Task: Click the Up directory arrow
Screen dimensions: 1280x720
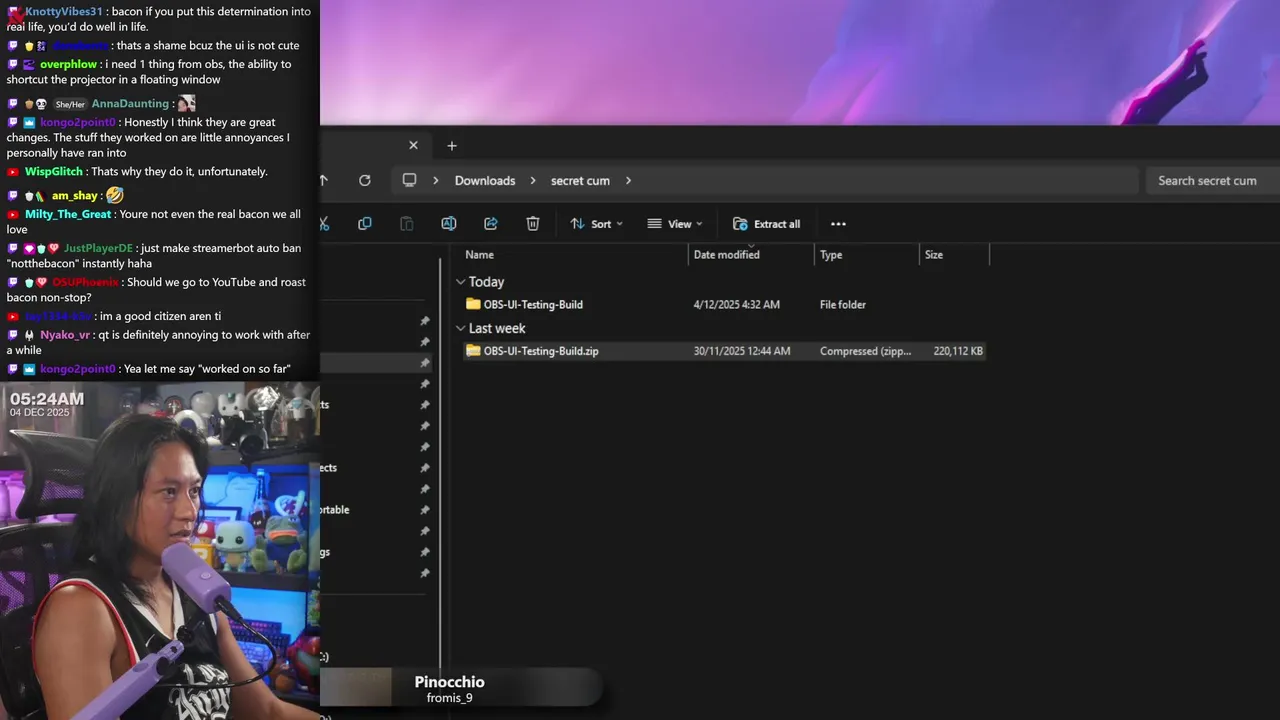Action: point(323,180)
